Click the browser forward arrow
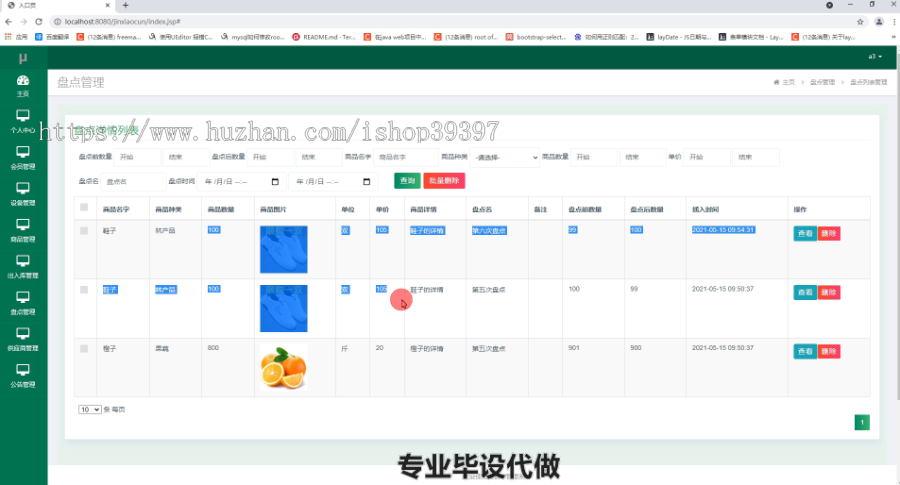This screenshot has width=900, height=485. [24, 22]
